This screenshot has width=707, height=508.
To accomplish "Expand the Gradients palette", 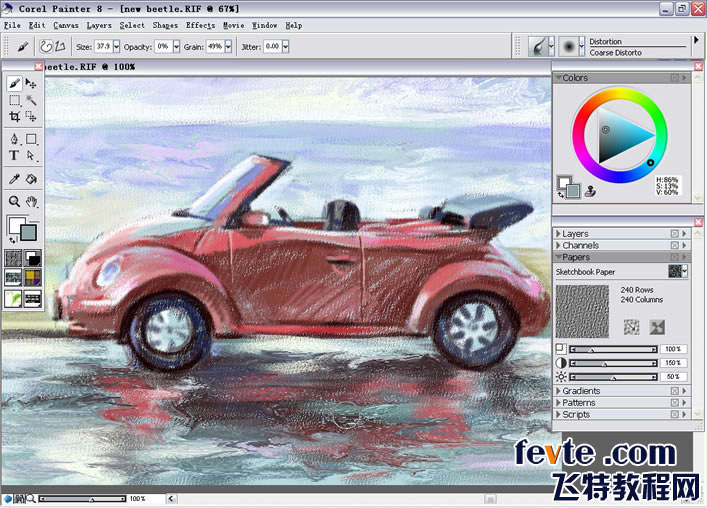I will pos(558,391).
